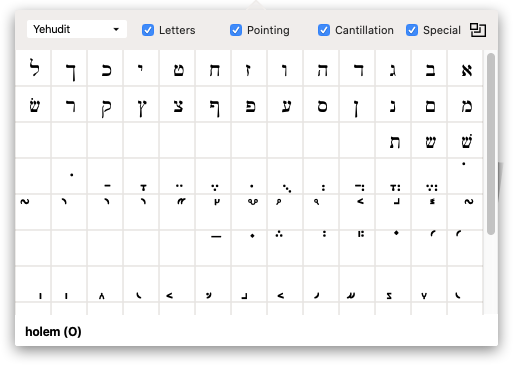The image size is (513, 365).
Task: Turn off the Special checkbox
Action: [x=412, y=30]
